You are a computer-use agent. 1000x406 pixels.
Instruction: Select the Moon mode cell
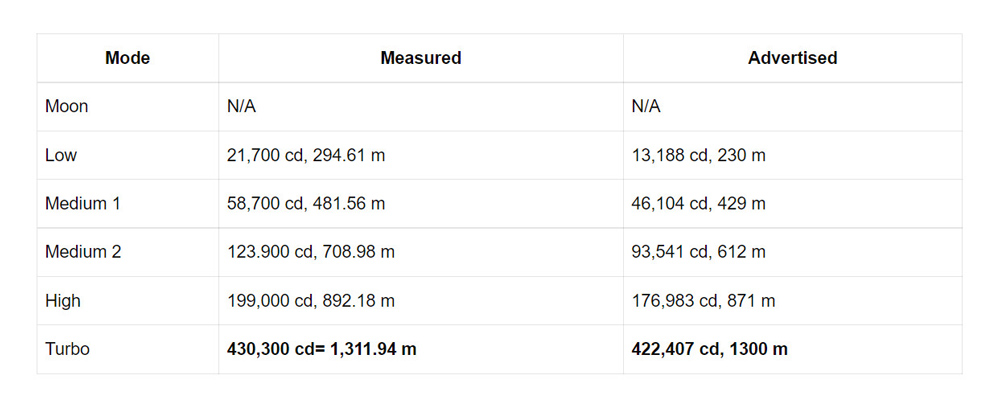pyautogui.click(x=66, y=107)
